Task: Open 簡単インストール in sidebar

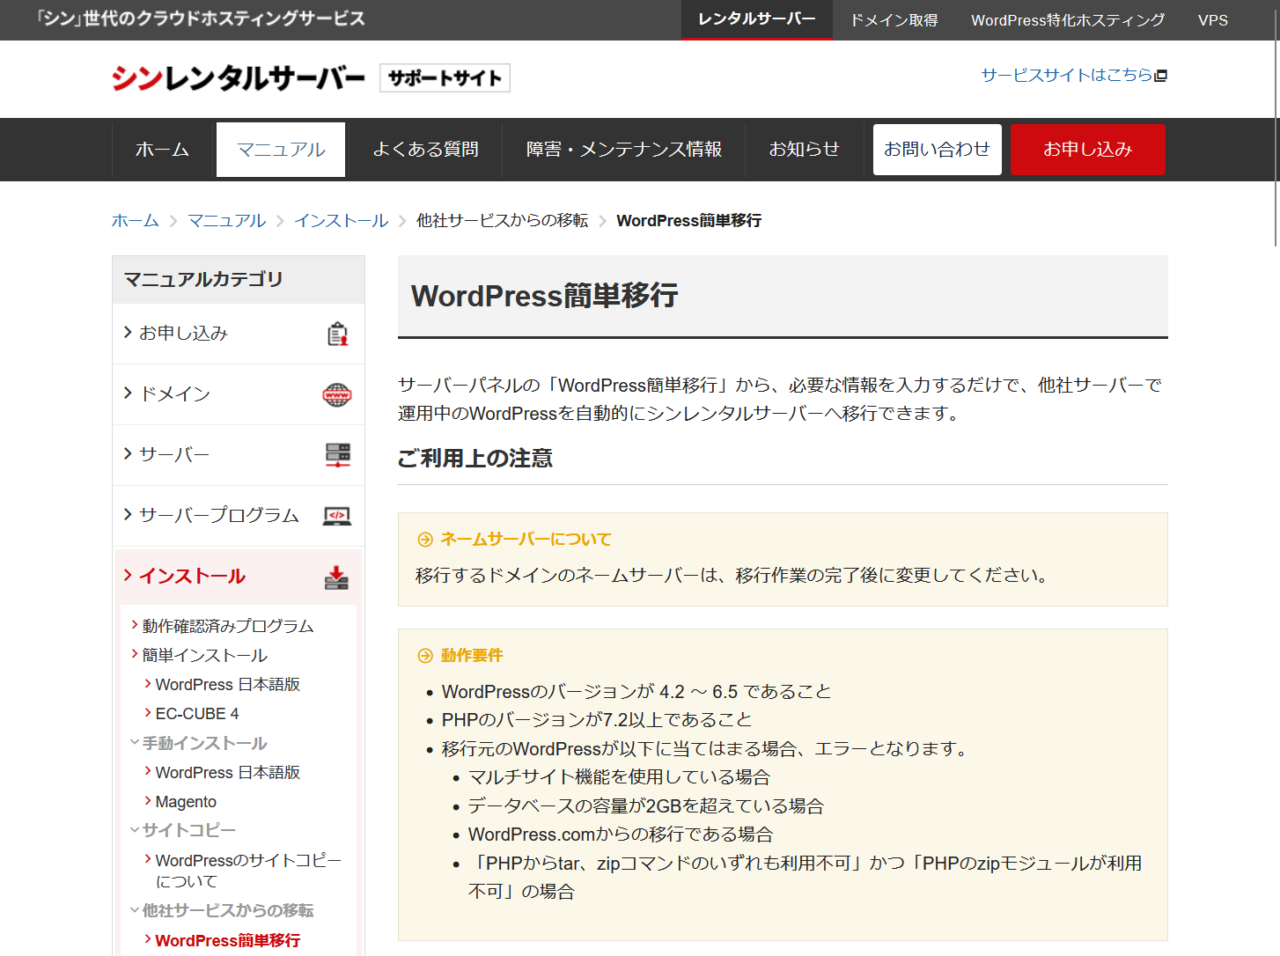Action: [x=205, y=655]
